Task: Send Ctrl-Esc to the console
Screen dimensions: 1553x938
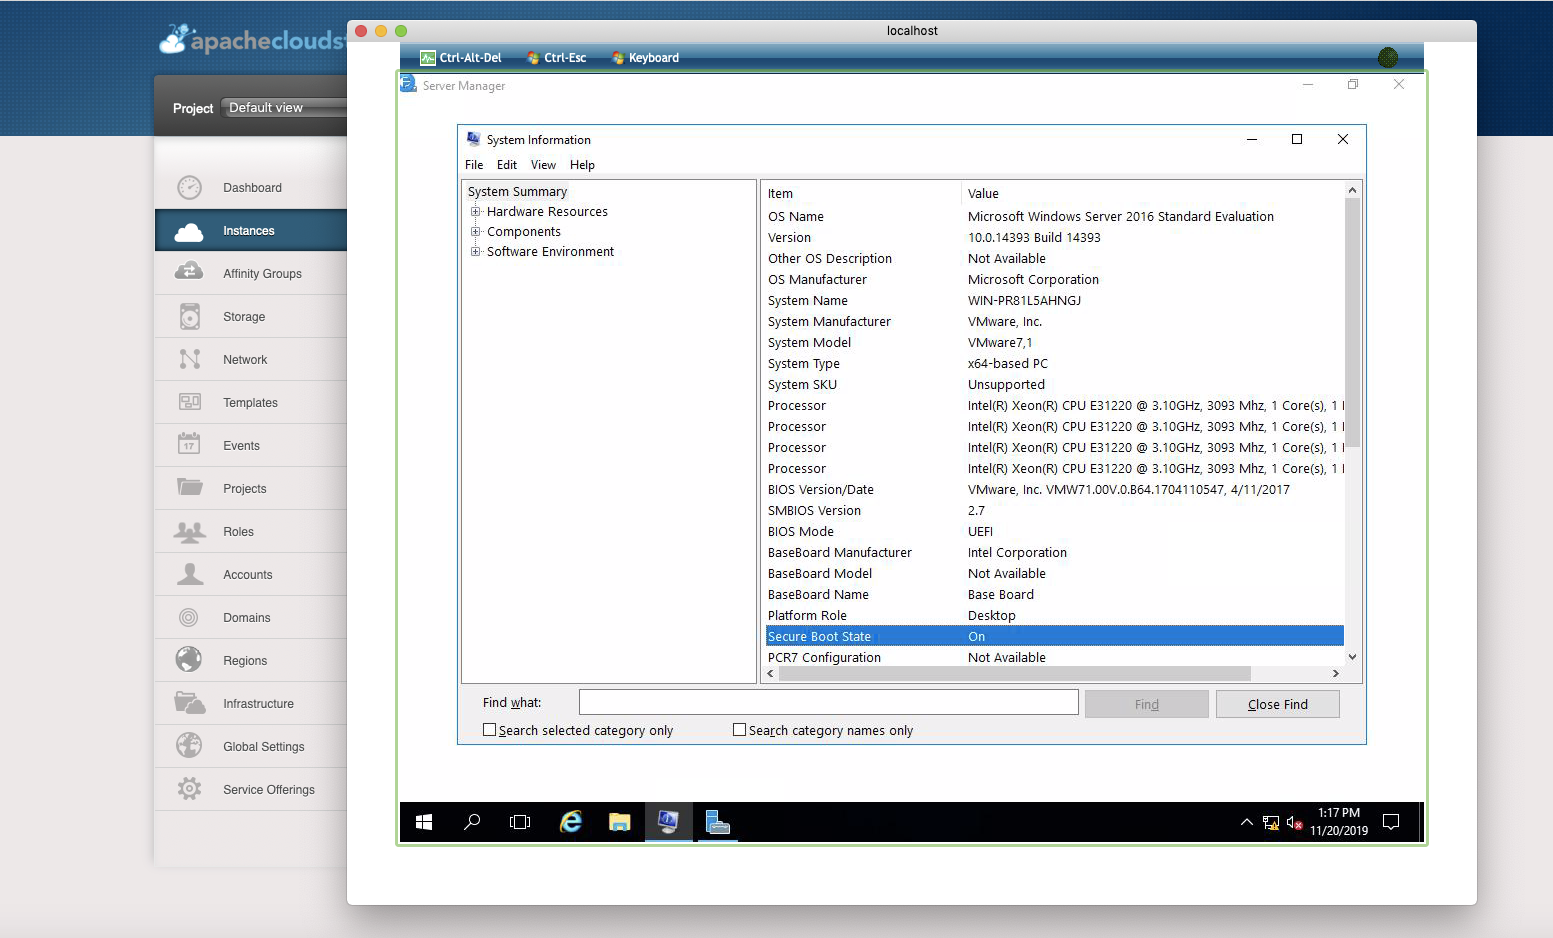Action: (557, 58)
